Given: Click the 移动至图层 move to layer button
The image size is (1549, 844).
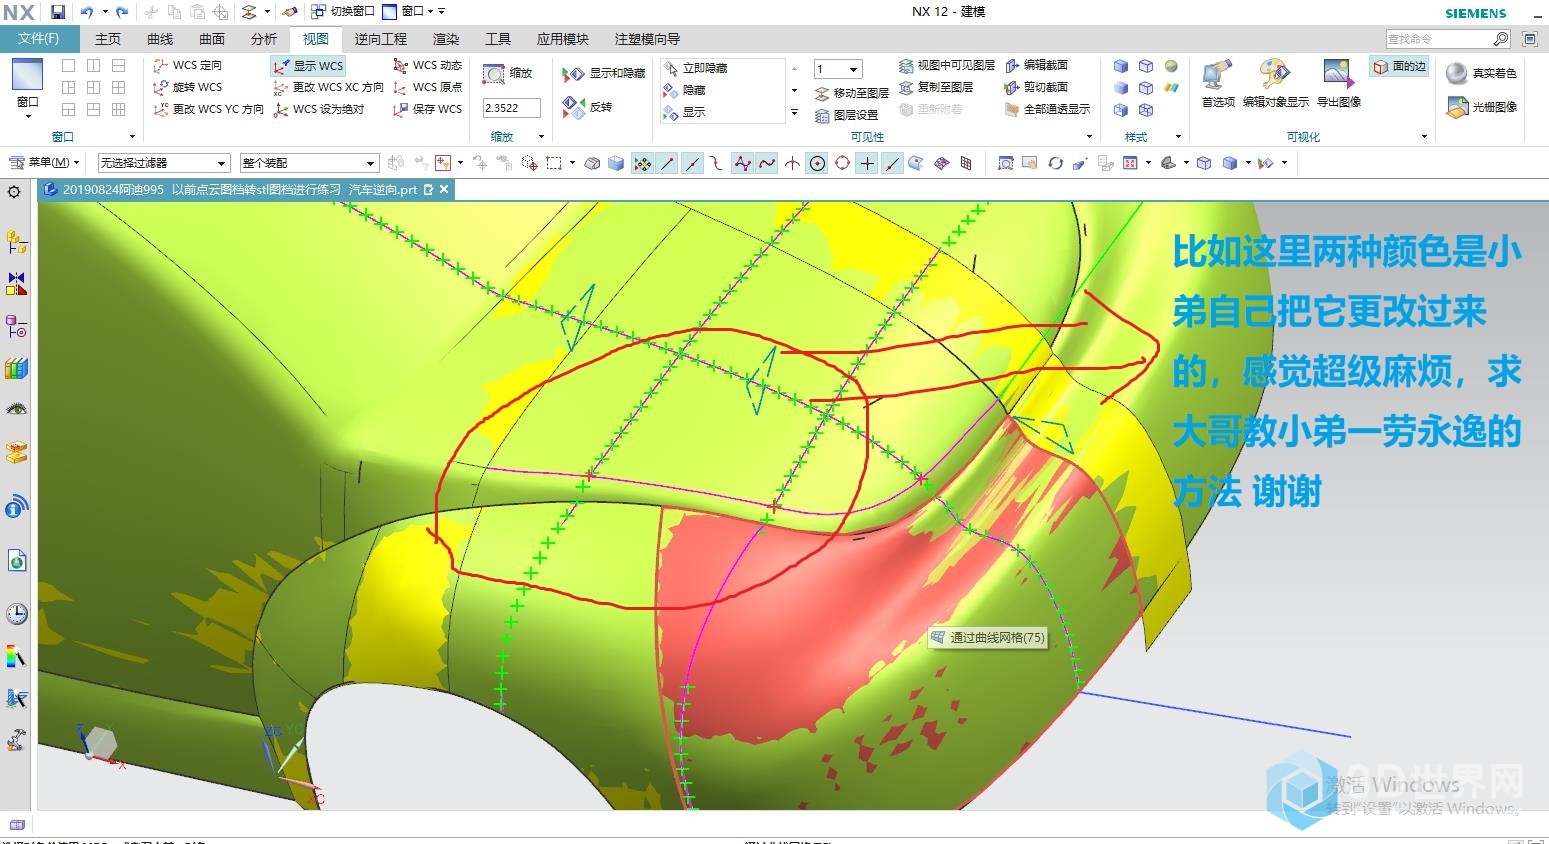Looking at the screenshot, I should [852, 93].
